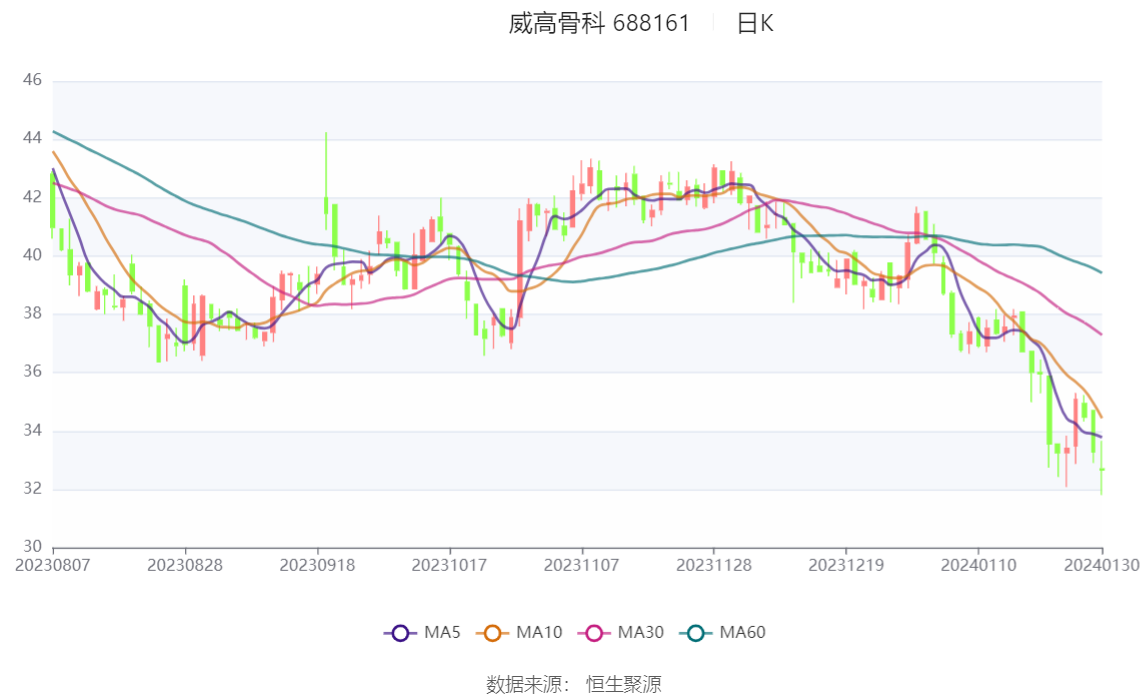Click the y-axis value 42
Screen dimensions: 1148x699
32,196
